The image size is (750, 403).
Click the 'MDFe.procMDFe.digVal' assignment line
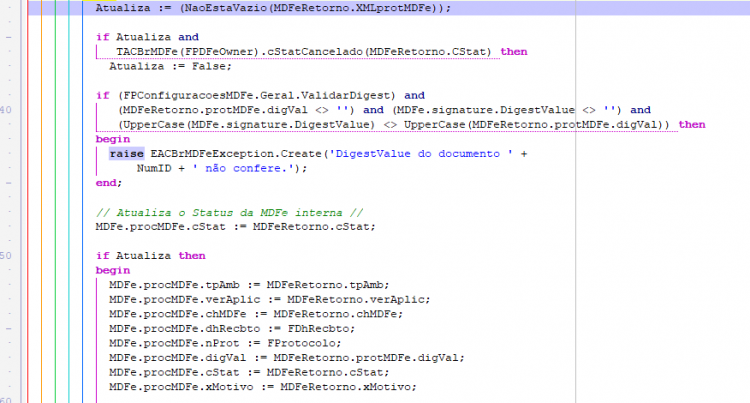(287, 358)
